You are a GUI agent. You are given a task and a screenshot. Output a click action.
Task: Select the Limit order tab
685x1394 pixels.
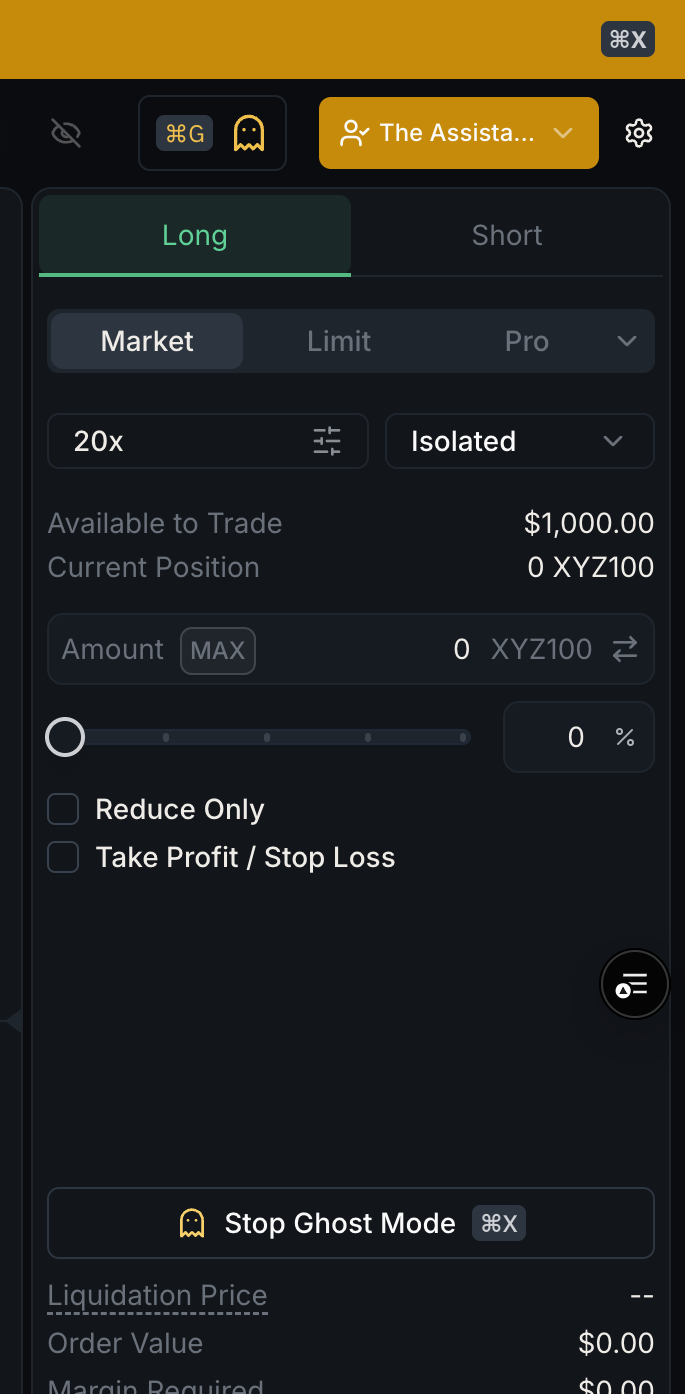339,341
